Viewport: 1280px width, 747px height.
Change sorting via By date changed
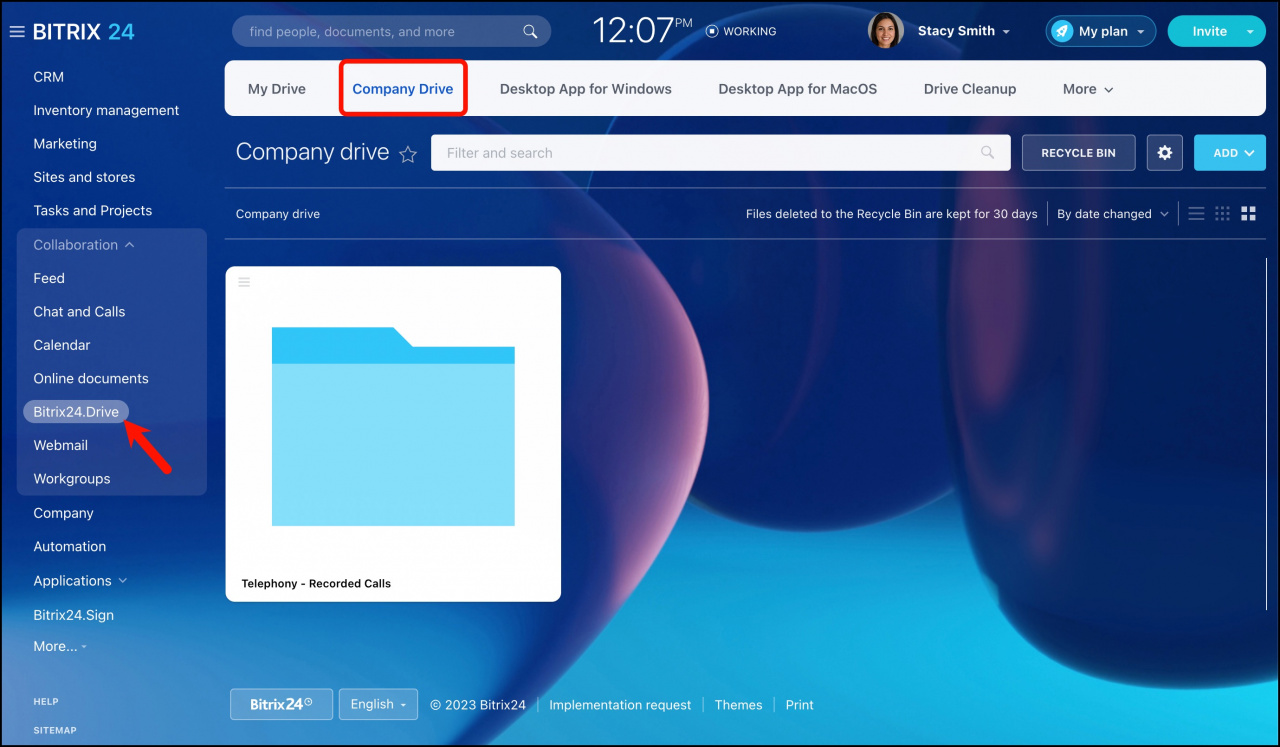tap(1113, 214)
